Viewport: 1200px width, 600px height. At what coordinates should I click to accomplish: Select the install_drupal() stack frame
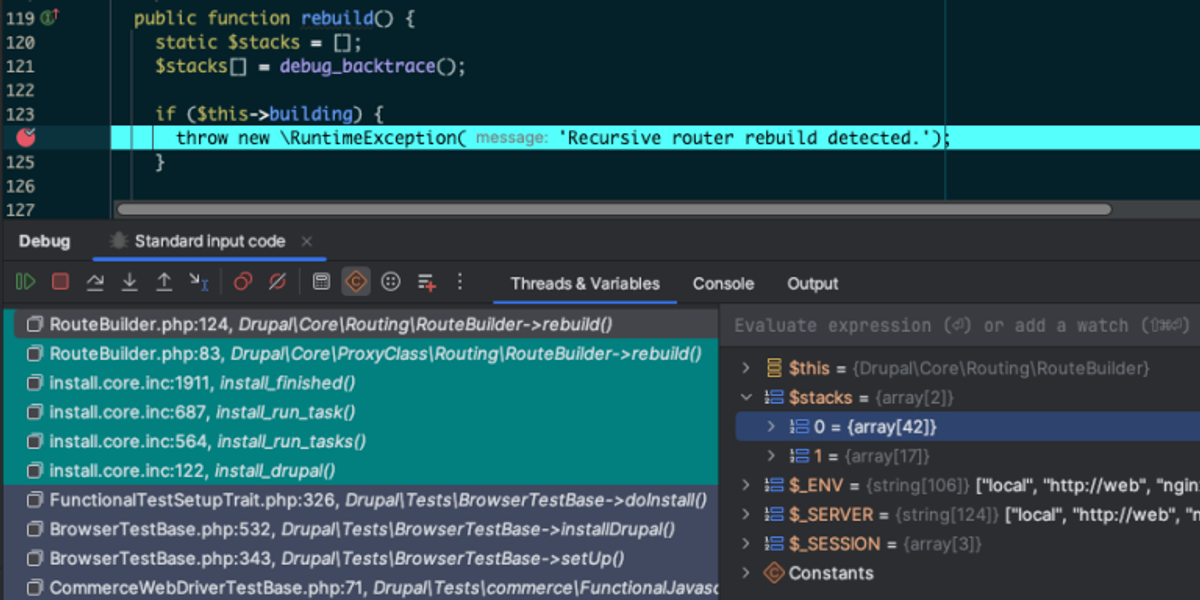[x=360, y=470]
